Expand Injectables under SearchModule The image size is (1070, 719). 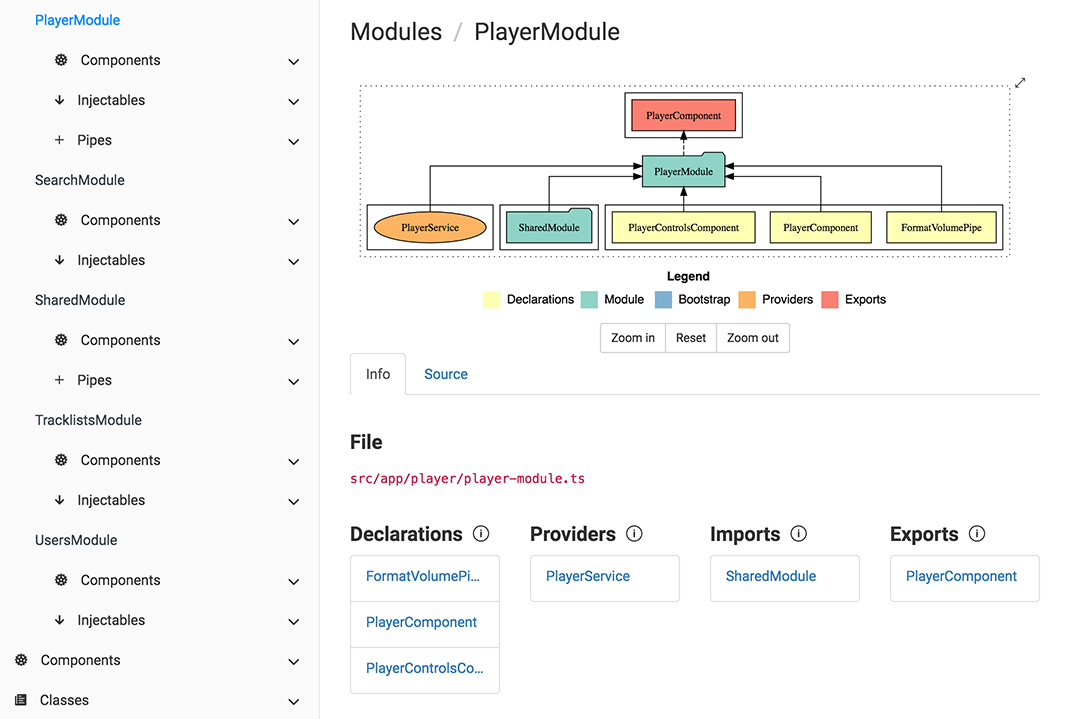pyautogui.click(x=293, y=261)
